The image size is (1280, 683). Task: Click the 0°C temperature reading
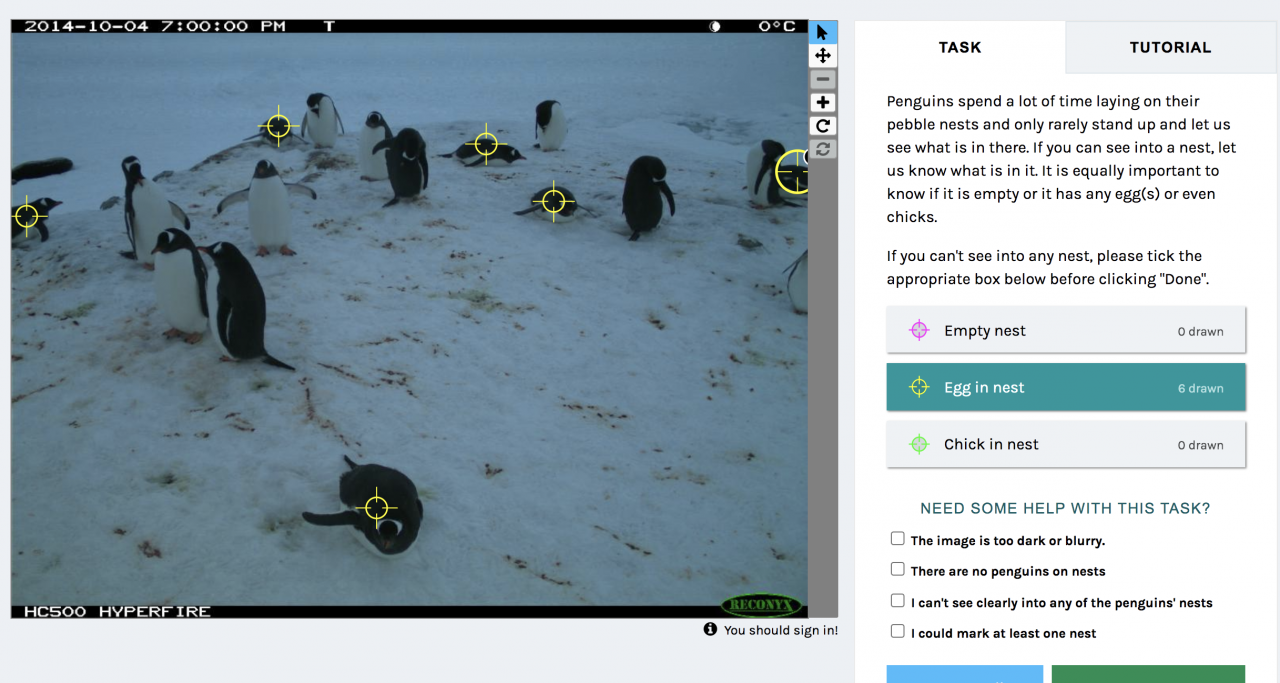776,27
